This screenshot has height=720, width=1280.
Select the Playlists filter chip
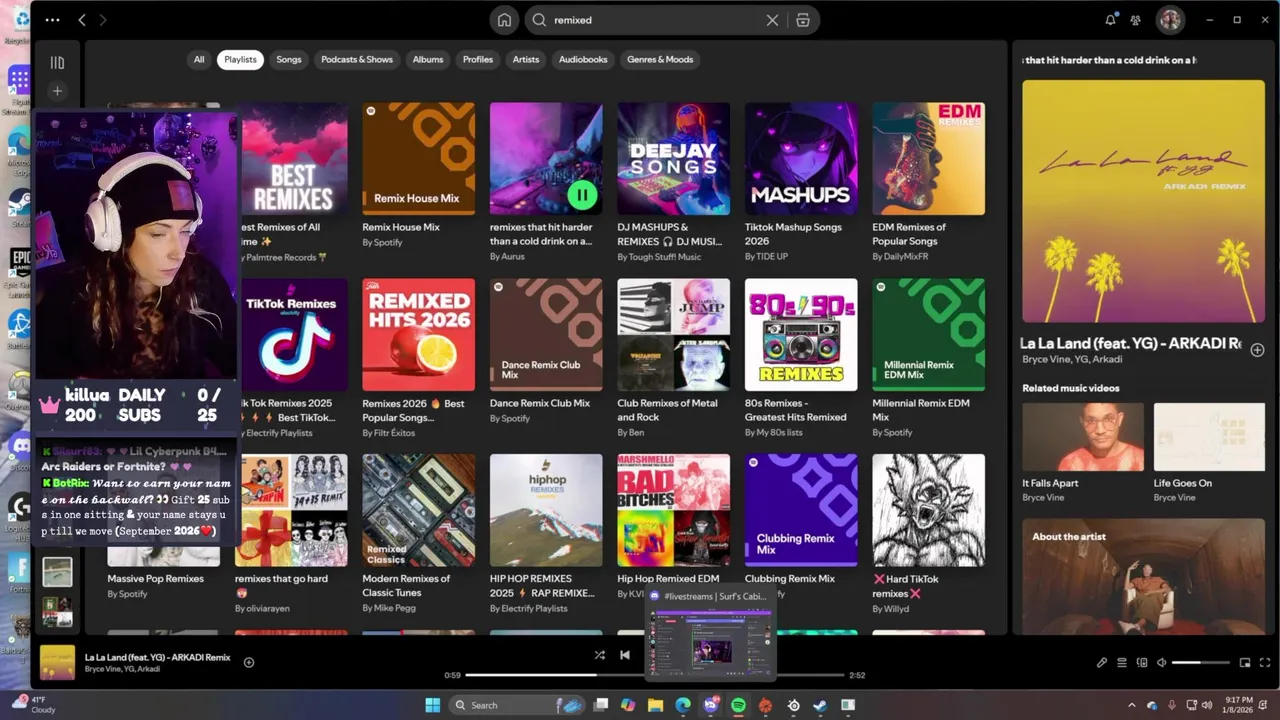point(240,59)
